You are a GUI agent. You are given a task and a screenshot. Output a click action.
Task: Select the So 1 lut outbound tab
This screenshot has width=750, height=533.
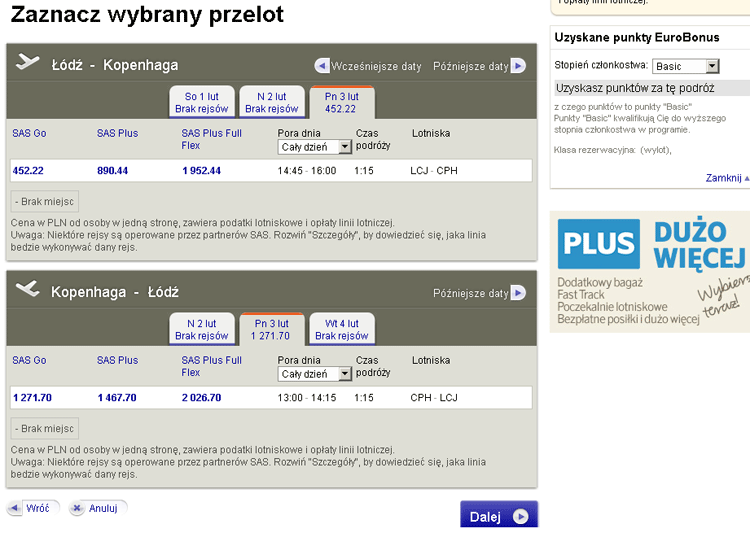click(x=201, y=102)
